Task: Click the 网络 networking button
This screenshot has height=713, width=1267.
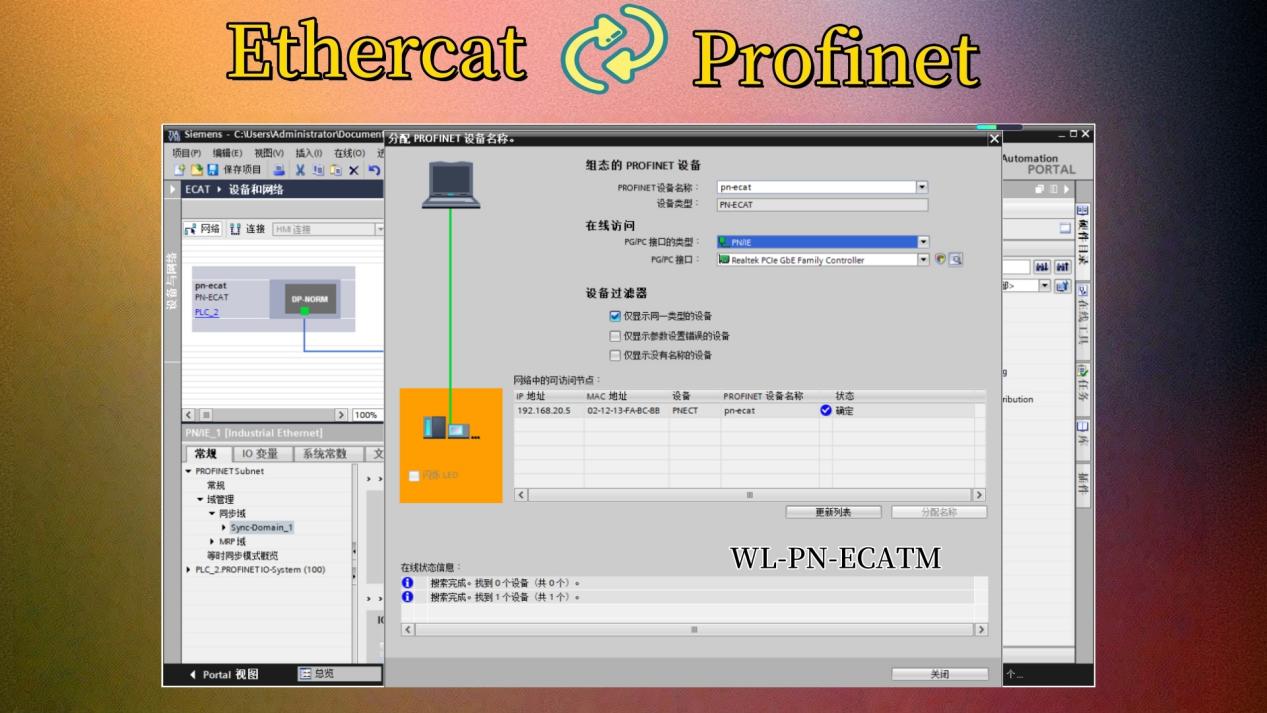Action: point(203,229)
